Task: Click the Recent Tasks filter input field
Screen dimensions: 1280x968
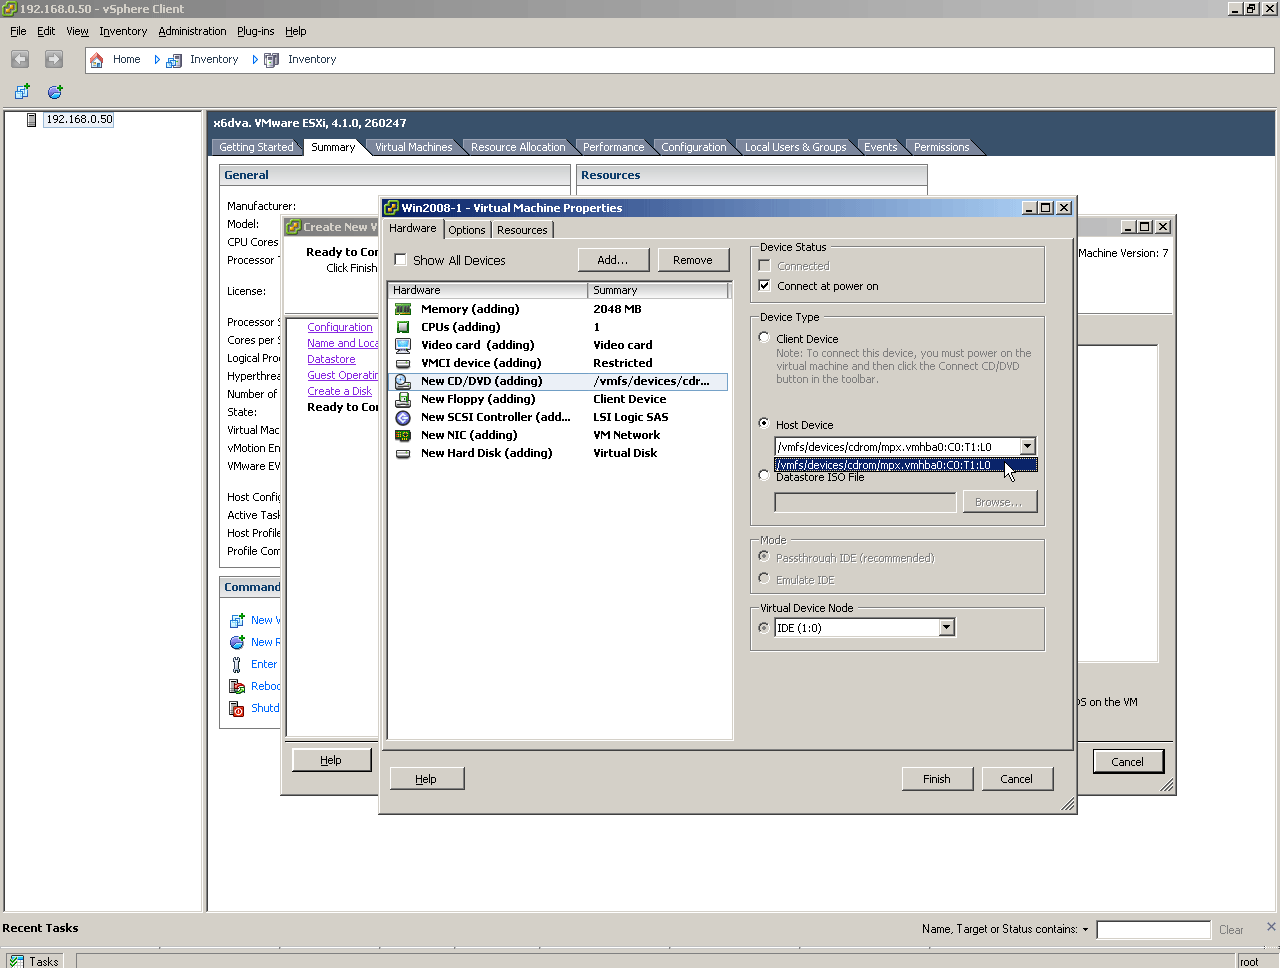Action: (x=1153, y=930)
